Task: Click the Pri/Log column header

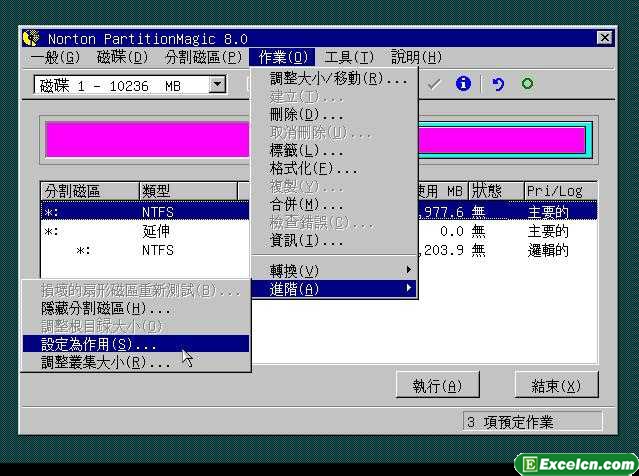Action: pyautogui.click(x=561, y=191)
